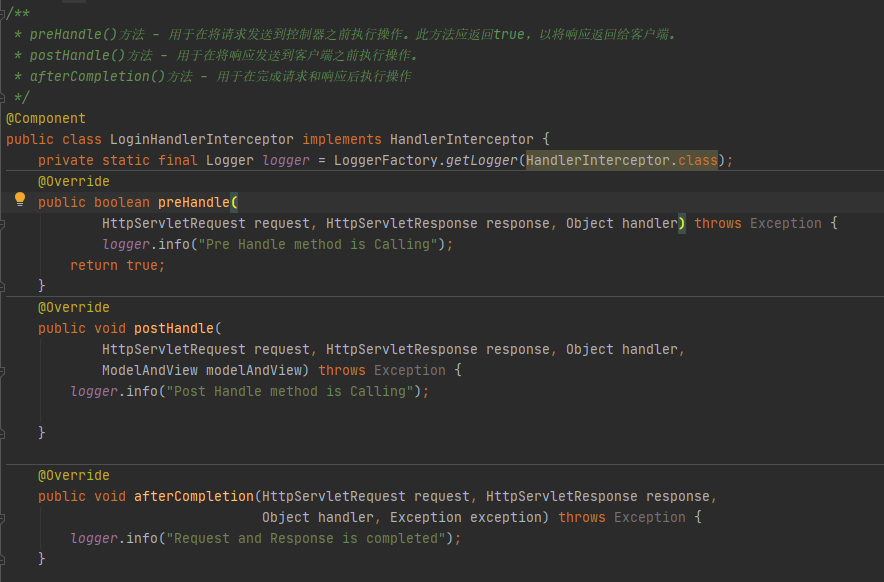Viewport: 884px width, 582px height.
Task: Click the ModelAndView parameter type
Action: pos(149,370)
